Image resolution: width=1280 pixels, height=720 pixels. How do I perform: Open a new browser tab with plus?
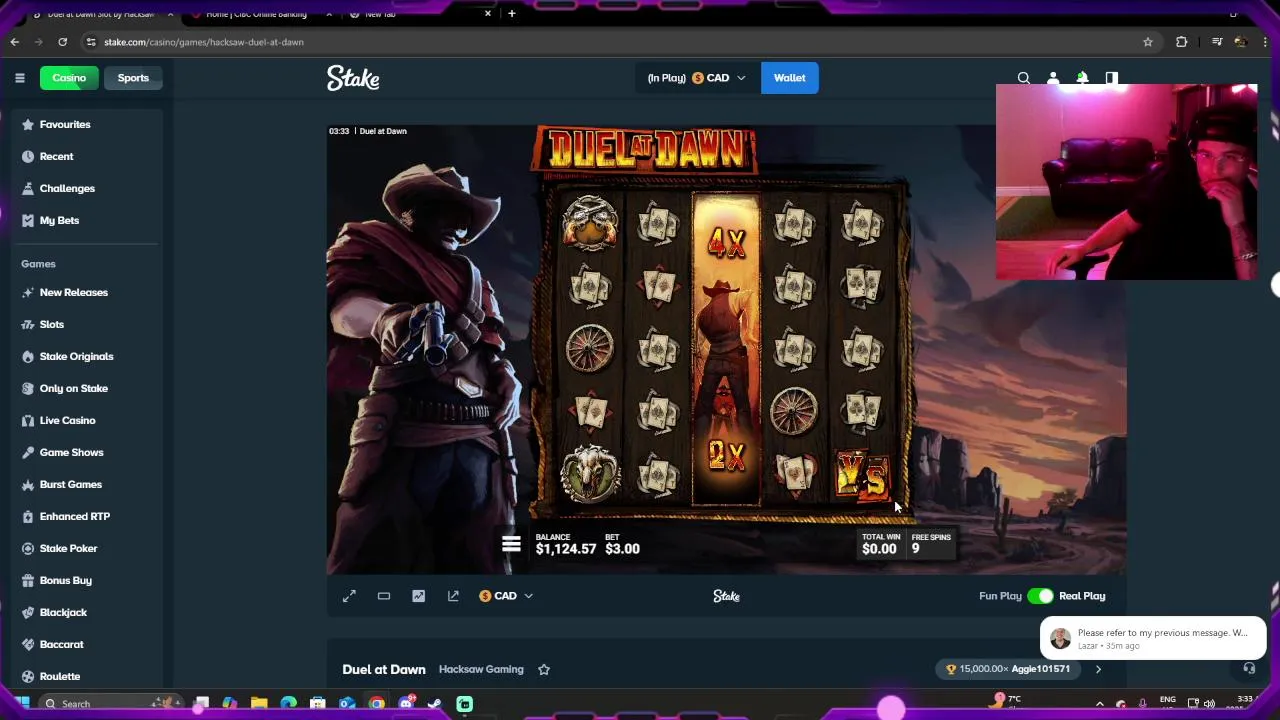point(511,14)
